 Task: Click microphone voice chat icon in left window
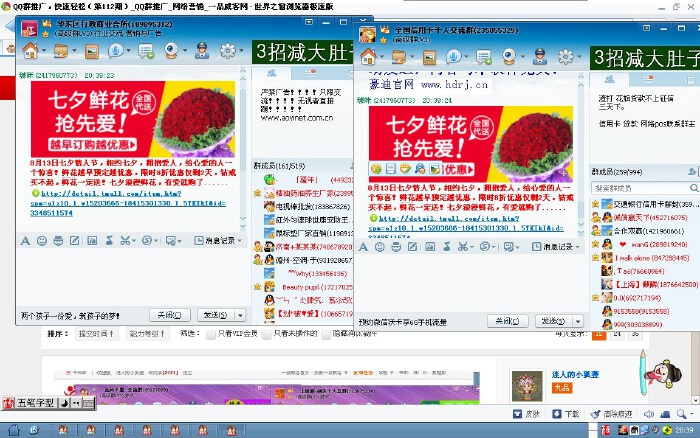(x=116, y=50)
